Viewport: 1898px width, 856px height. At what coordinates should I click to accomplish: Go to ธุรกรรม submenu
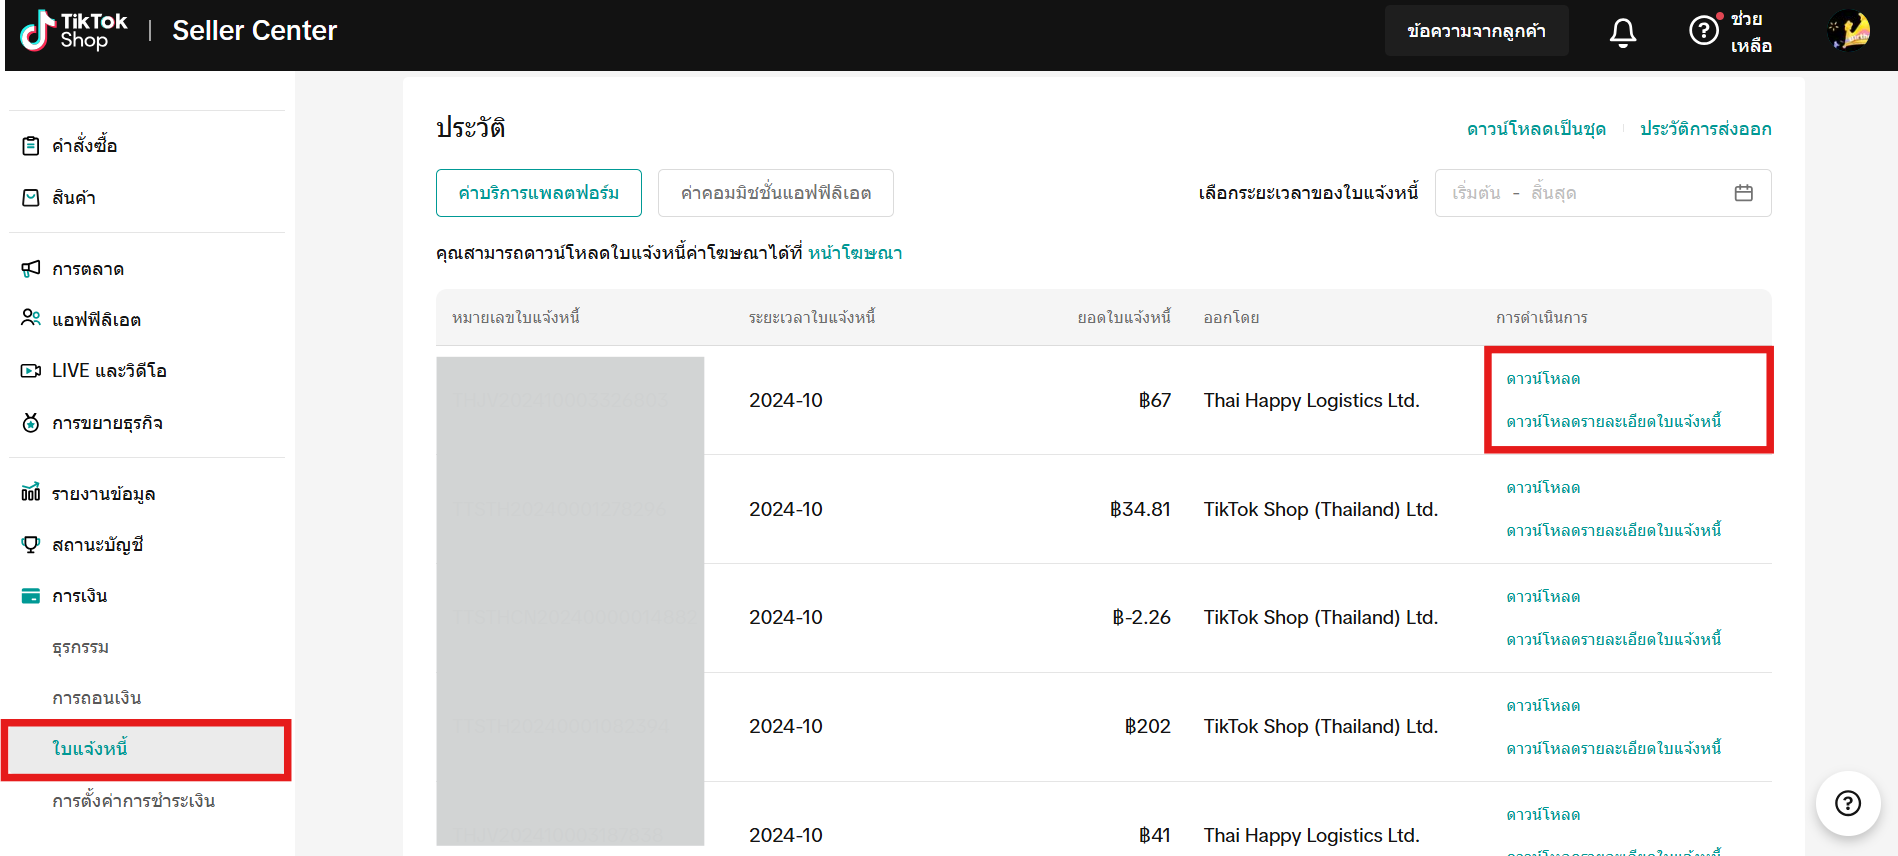click(x=80, y=647)
